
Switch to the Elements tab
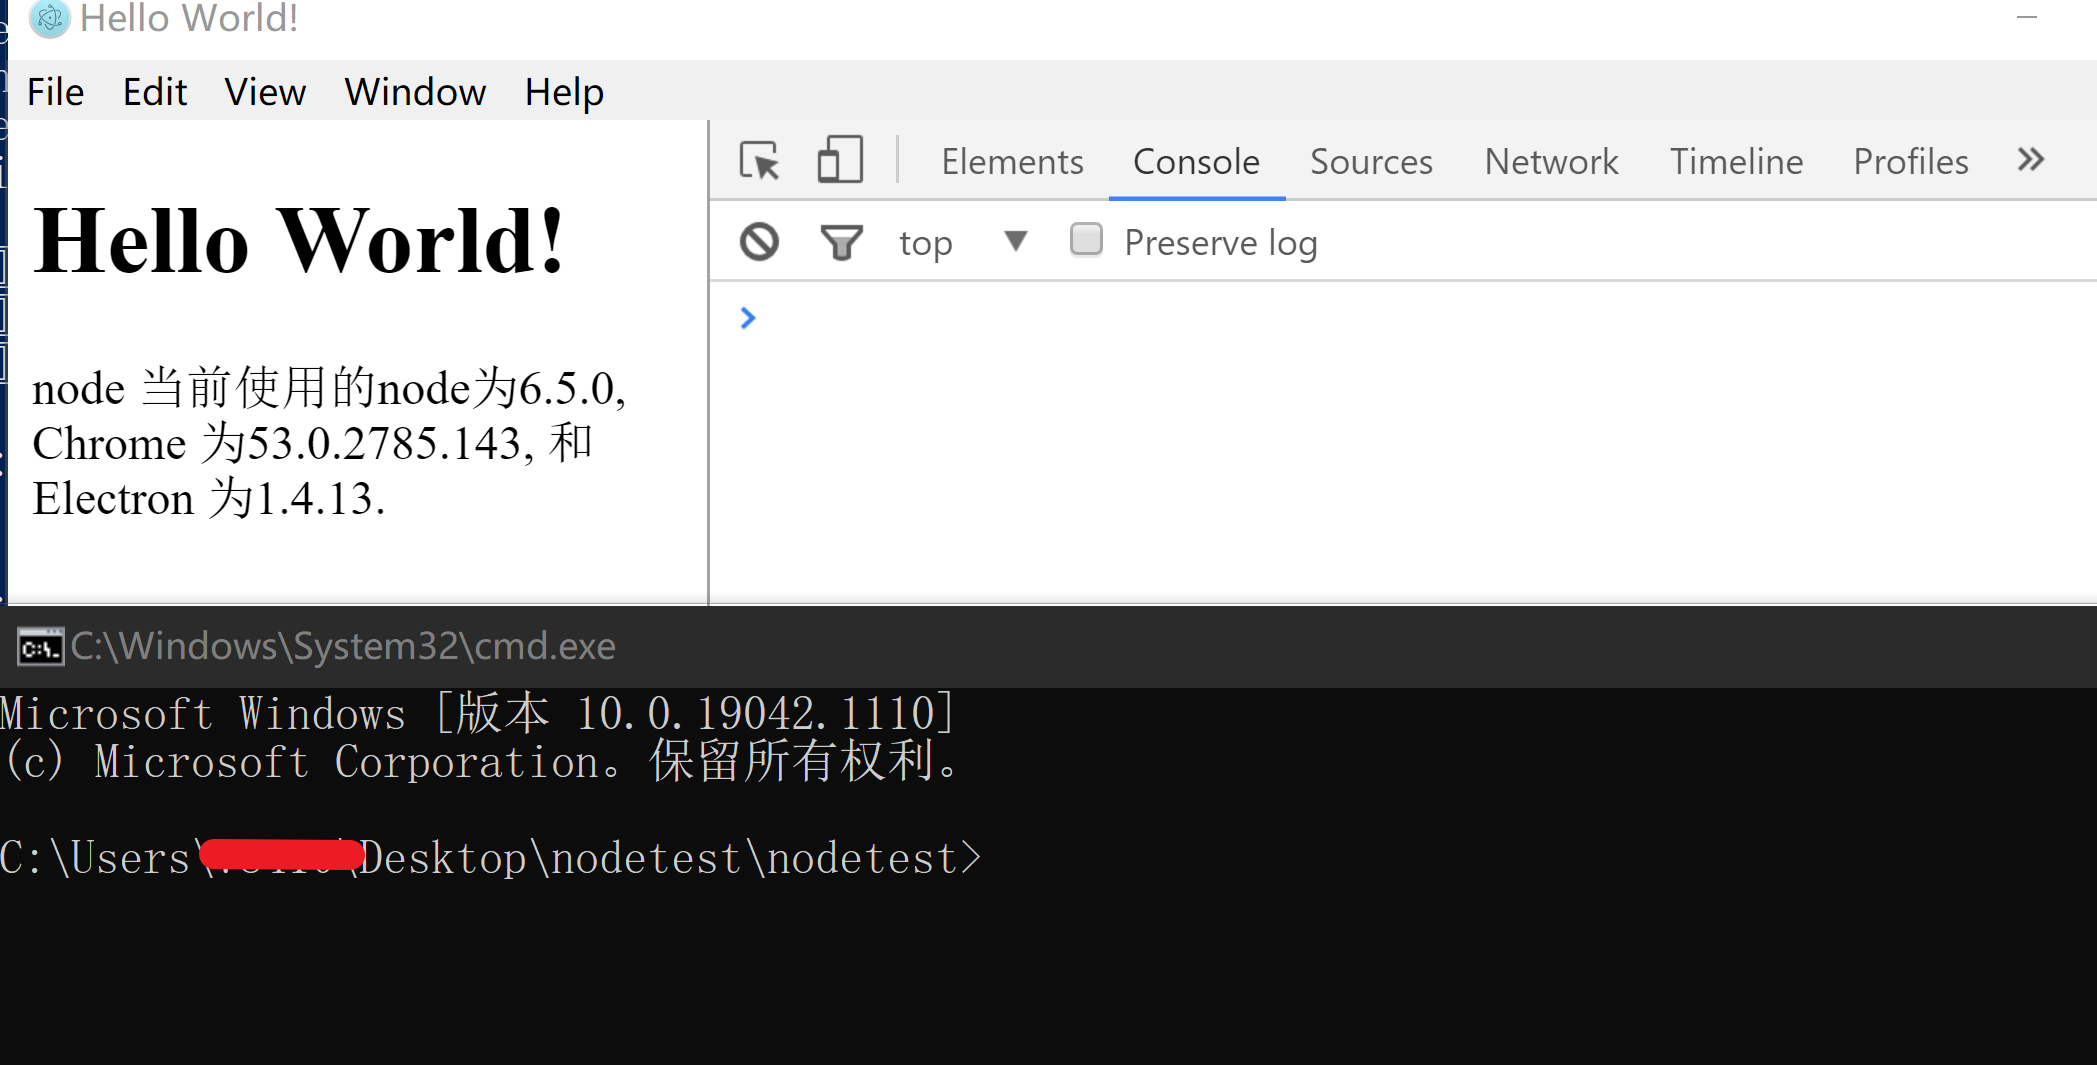[1011, 162]
